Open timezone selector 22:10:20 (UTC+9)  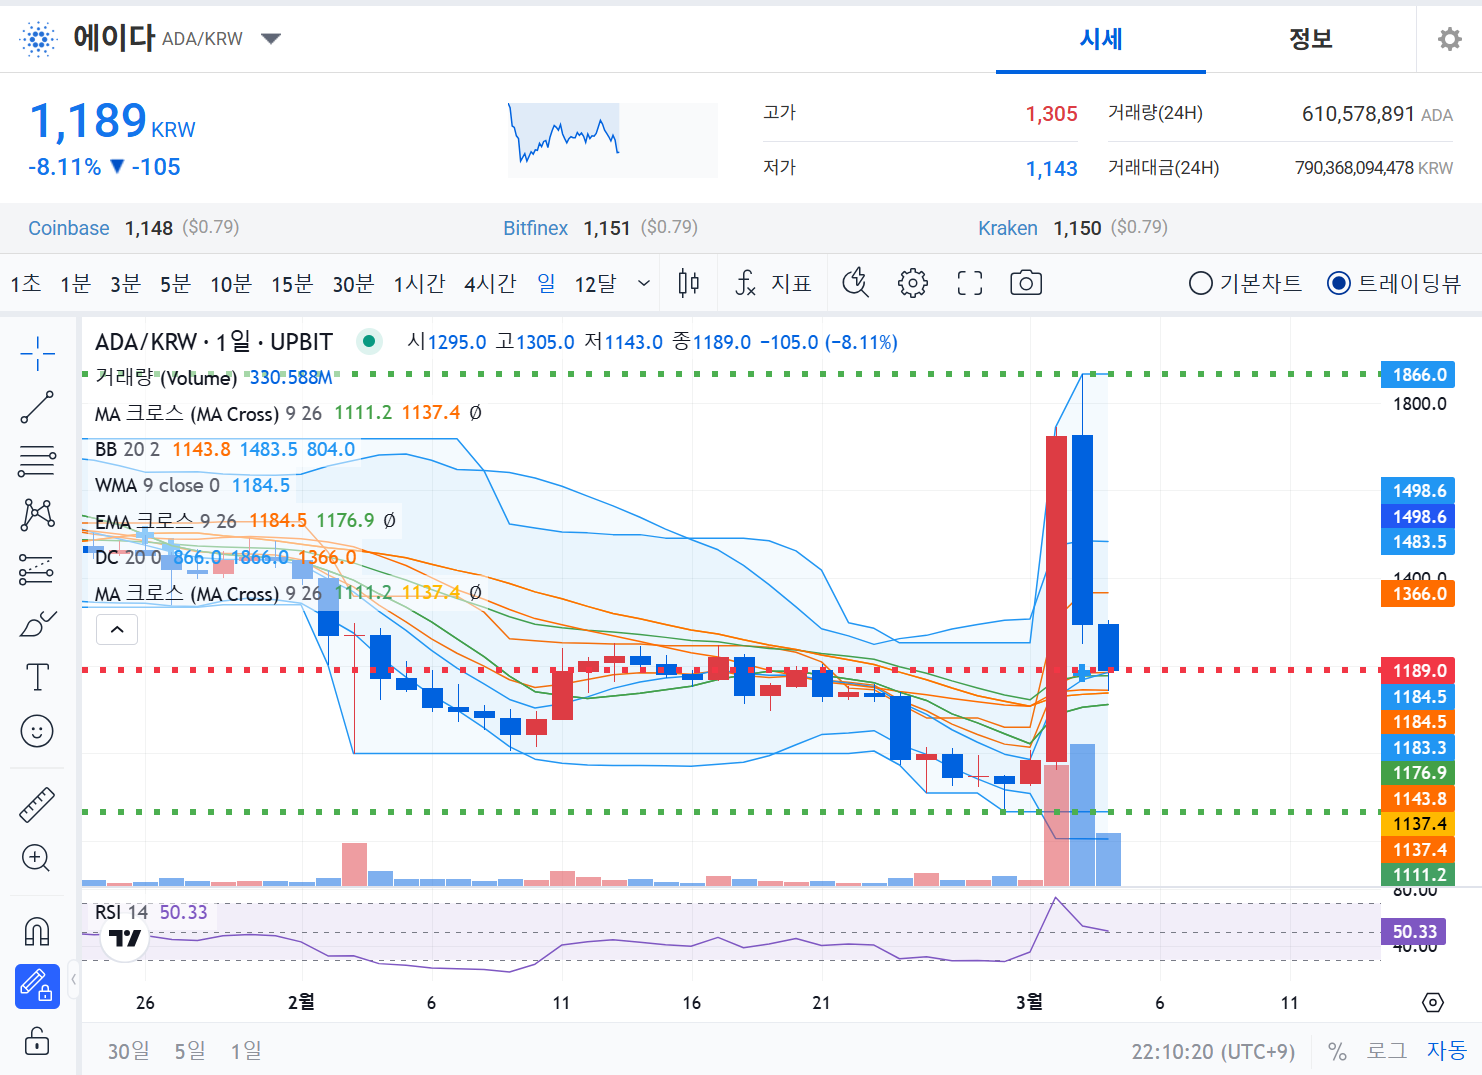click(x=1213, y=1051)
